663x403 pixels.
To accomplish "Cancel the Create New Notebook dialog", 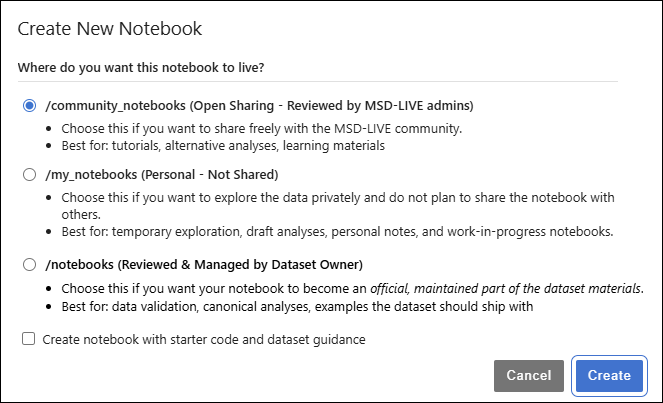I will (x=529, y=376).
